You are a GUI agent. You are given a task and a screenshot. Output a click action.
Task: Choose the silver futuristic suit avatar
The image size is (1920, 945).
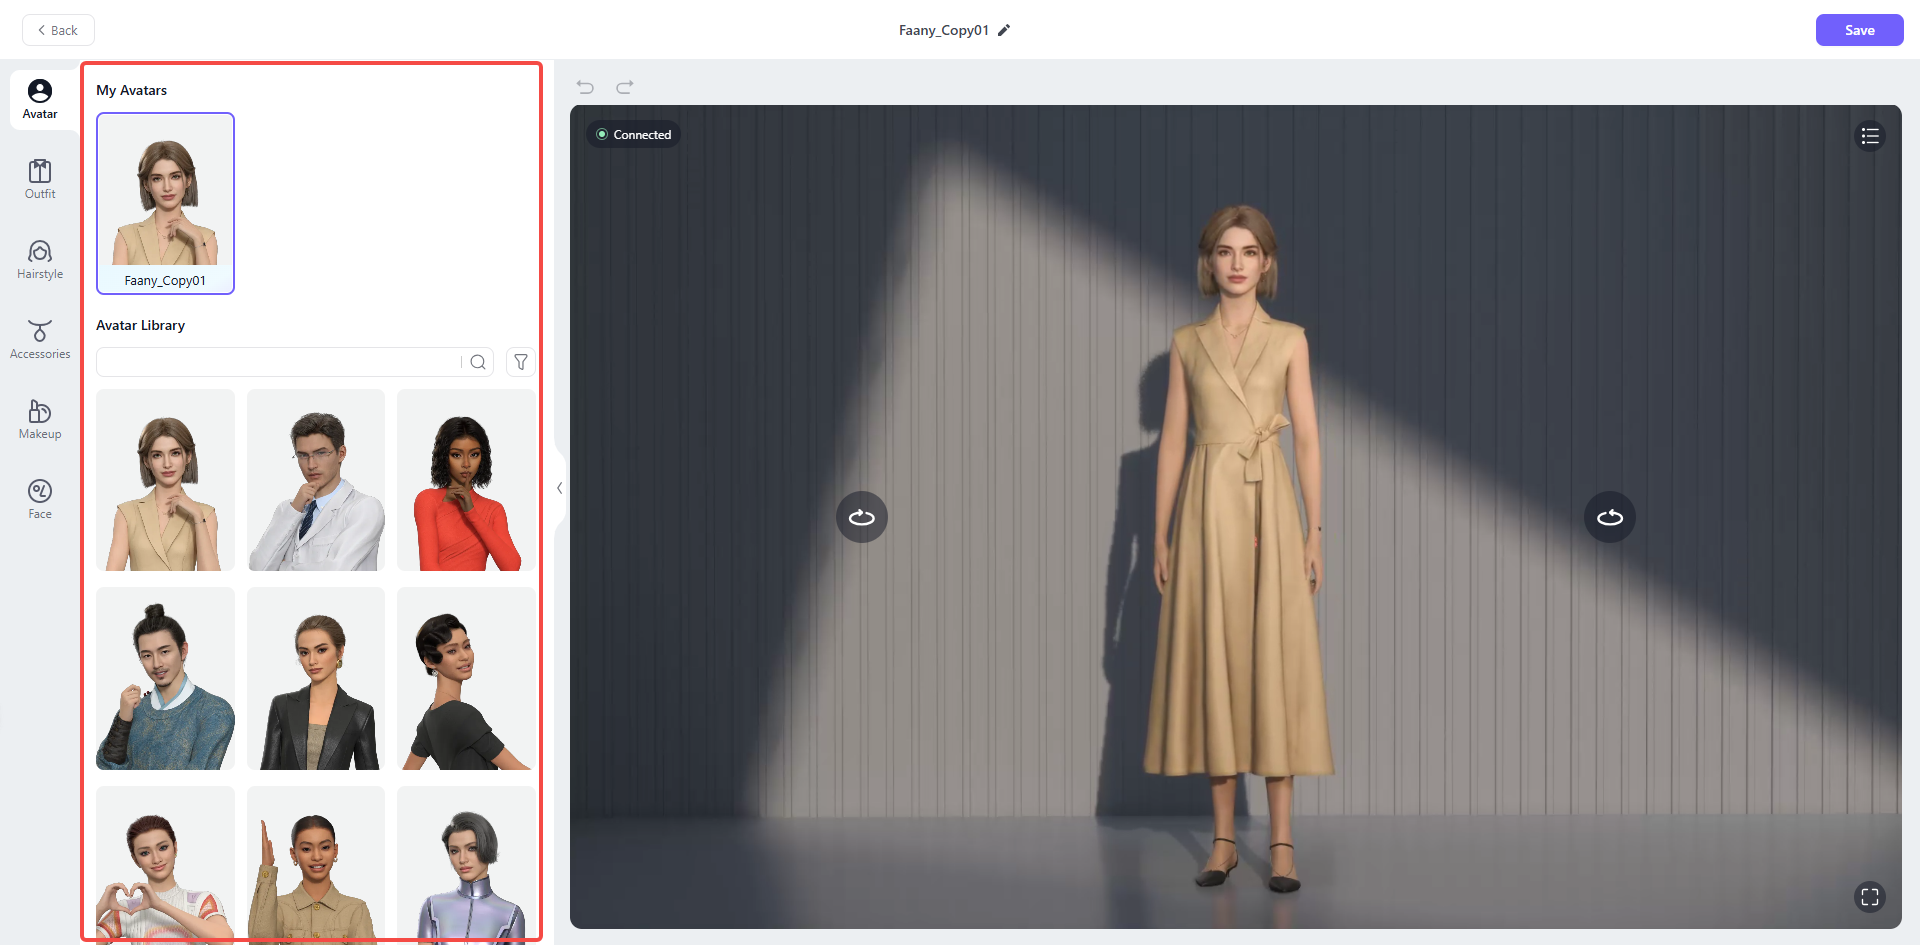(466, 864)
